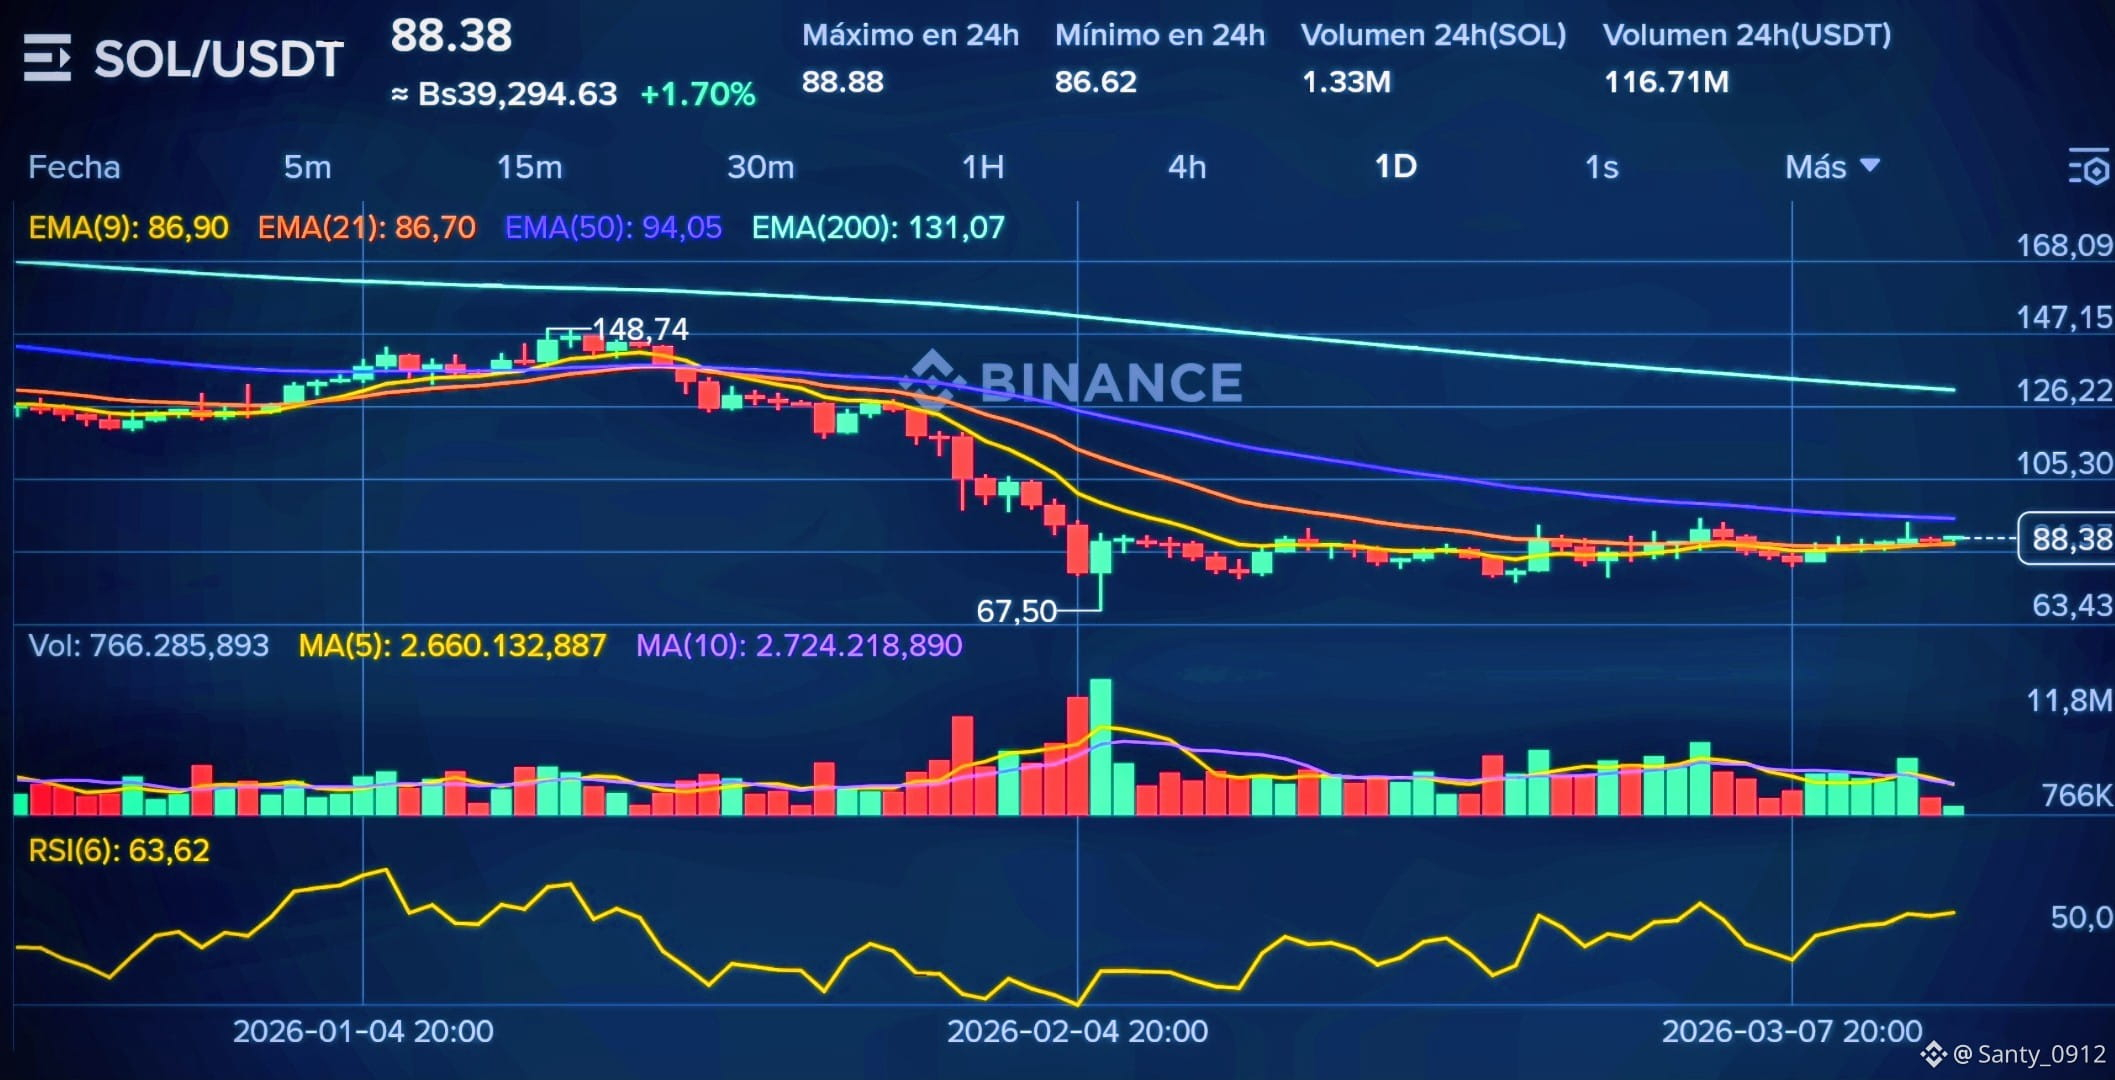Click the 67,50 low price marker
Screen dimensions: 2115x1080
point(1016,611)
